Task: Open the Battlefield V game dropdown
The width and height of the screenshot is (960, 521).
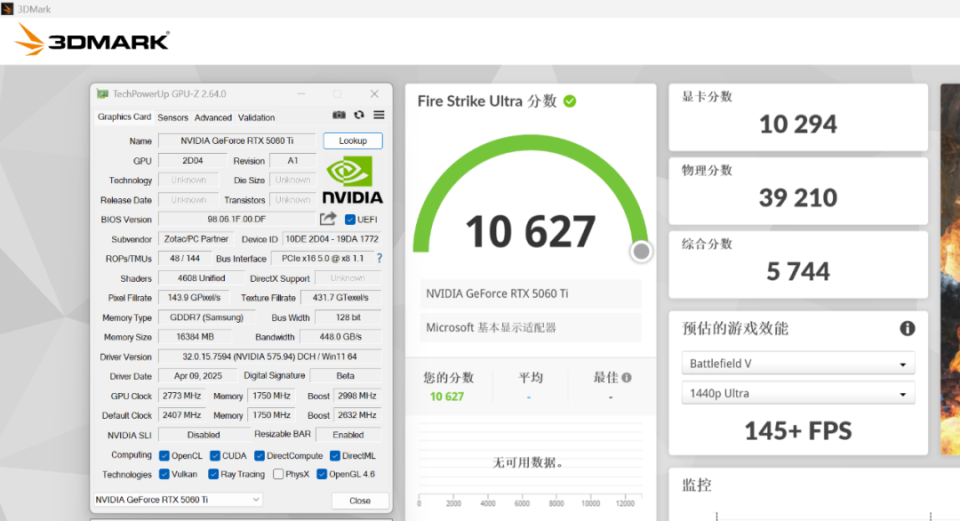Action: 798,363
